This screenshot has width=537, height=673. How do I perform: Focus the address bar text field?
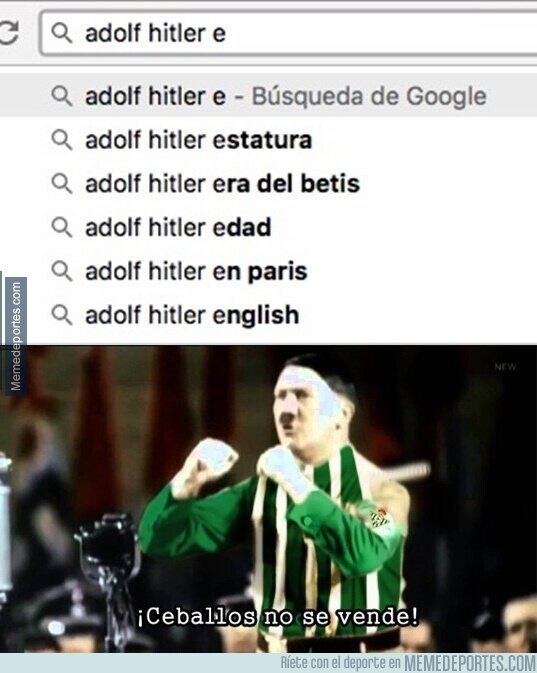[288, 33]
